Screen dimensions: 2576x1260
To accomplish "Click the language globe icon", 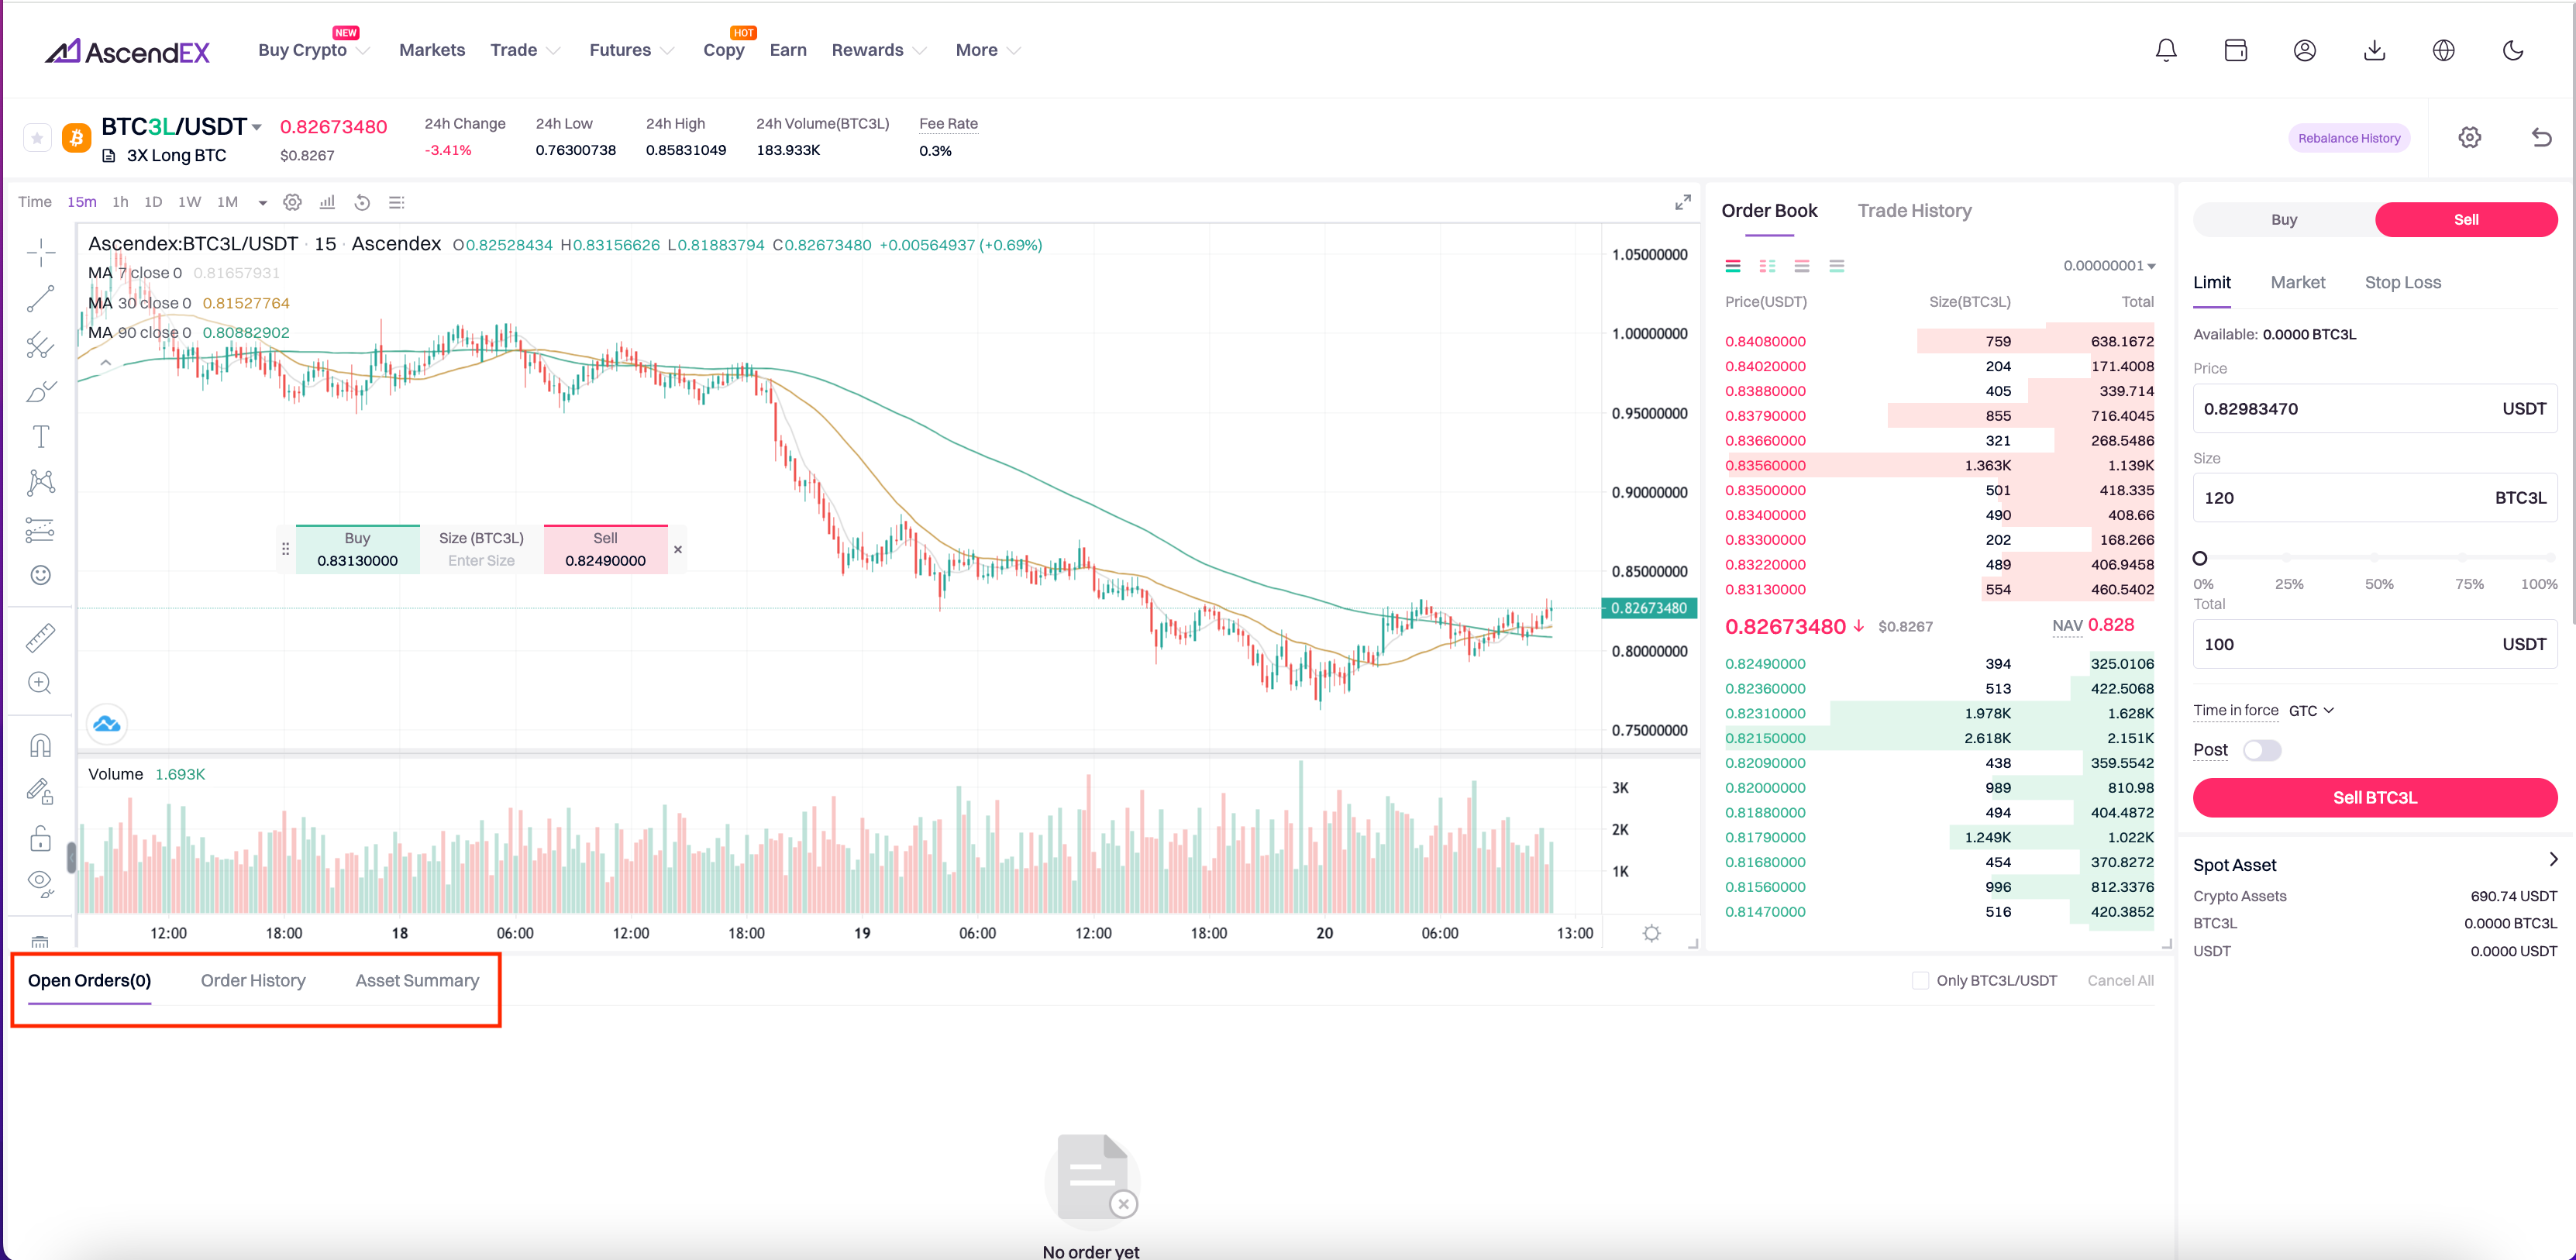I will (x=2443, y=50).
